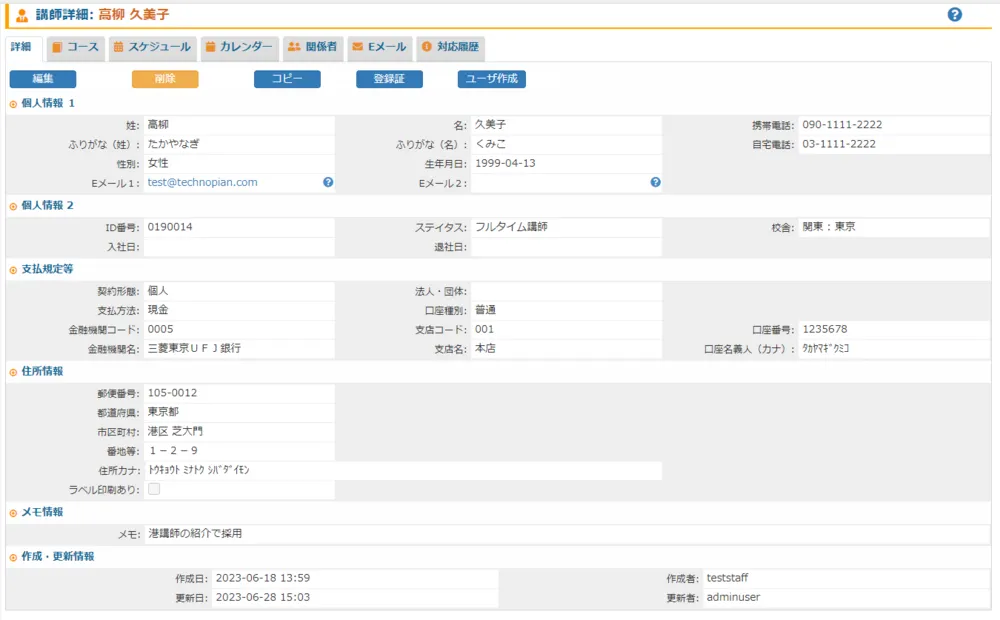Screen dimensions: 1000x620
Task: Click the city value 港区 芝大門
Action: 175,431
